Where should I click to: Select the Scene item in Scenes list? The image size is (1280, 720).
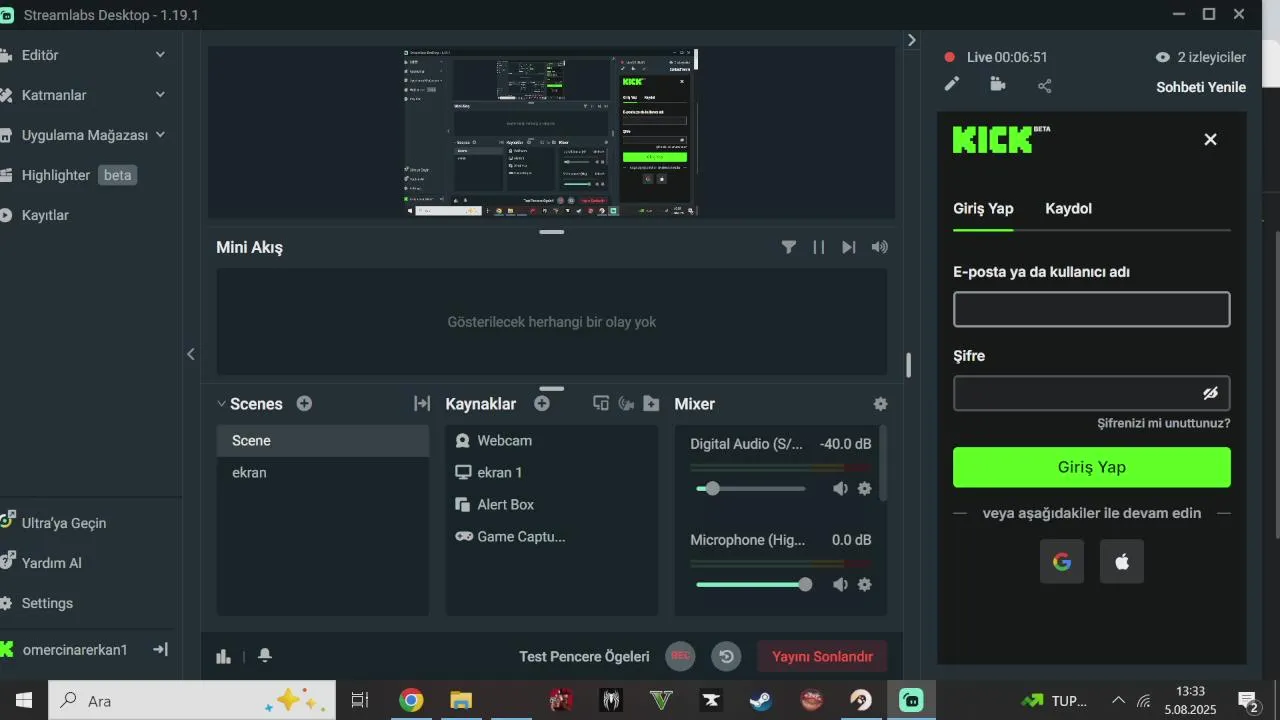point(323,440)
